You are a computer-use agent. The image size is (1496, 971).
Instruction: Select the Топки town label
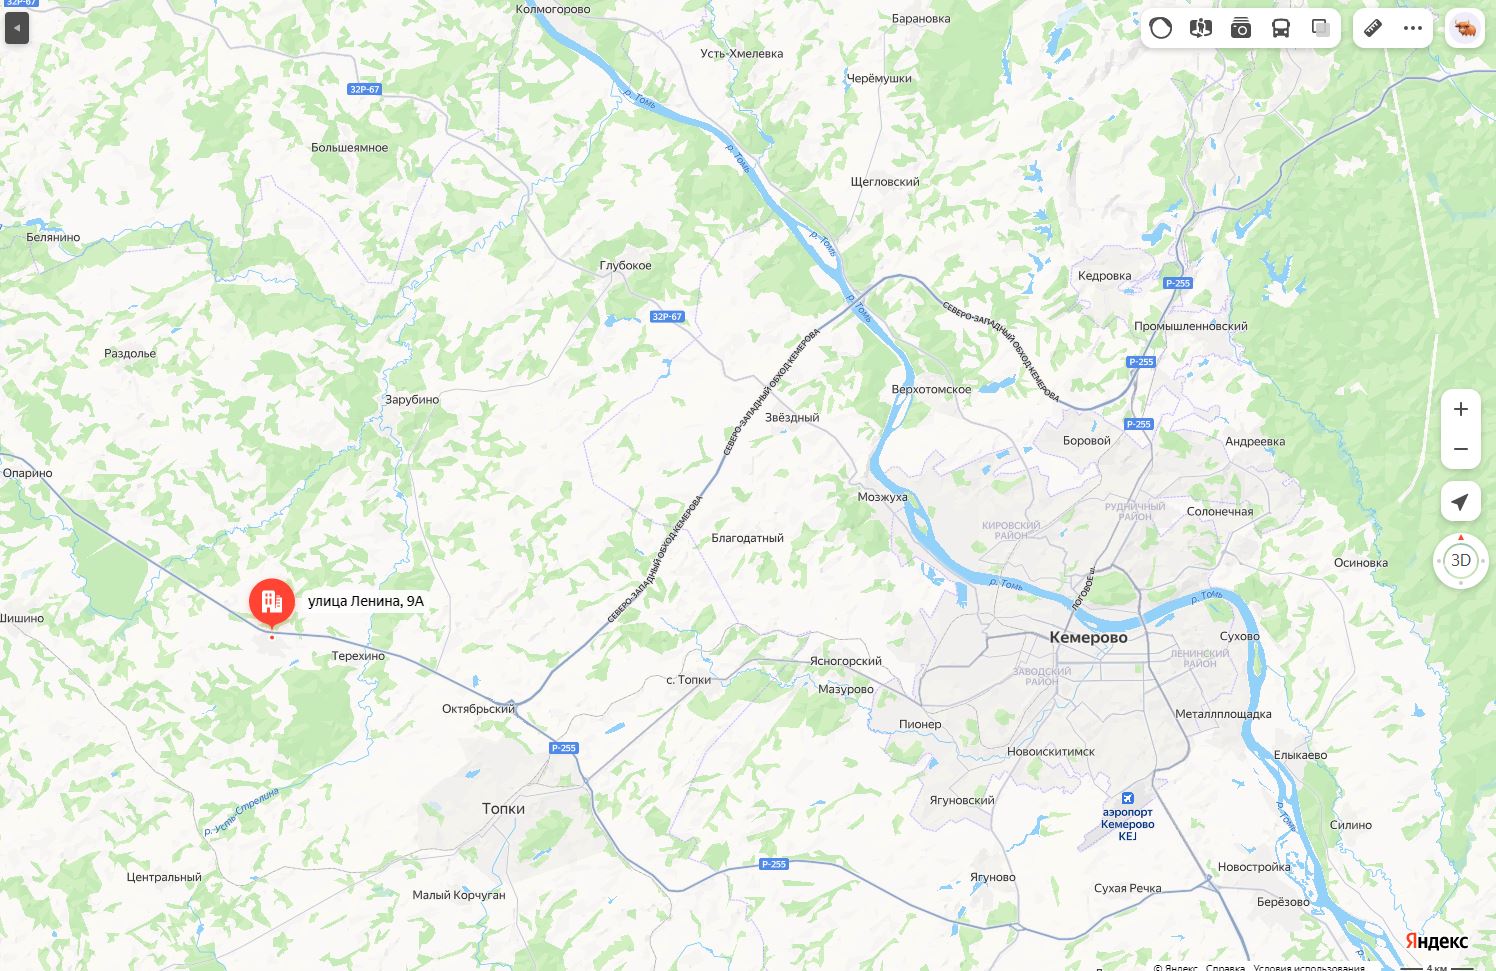[503, 808]
